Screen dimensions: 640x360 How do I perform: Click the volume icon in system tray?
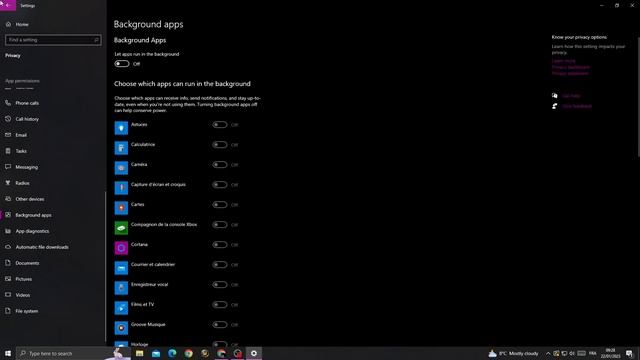point(572,353)
